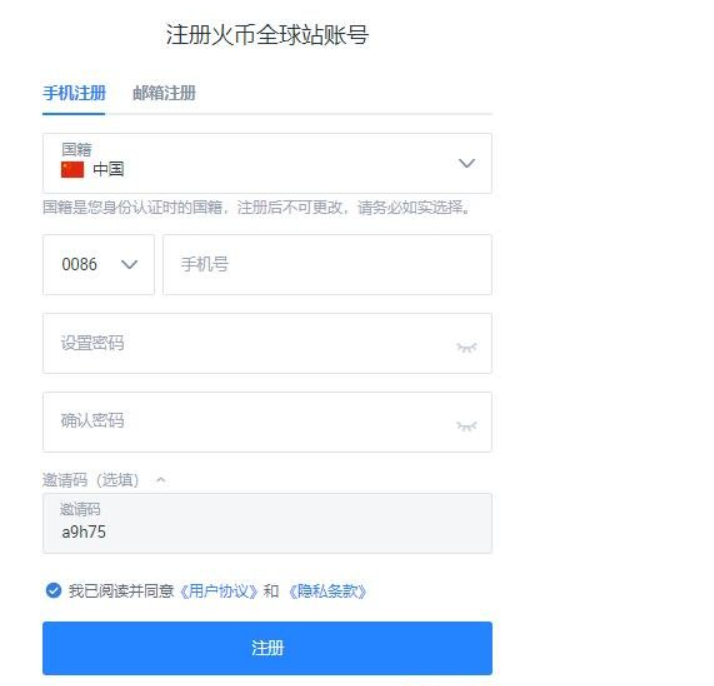Click the 注册火币全球站账号 heading
The image size is (714, 686).
pos(267,36)
